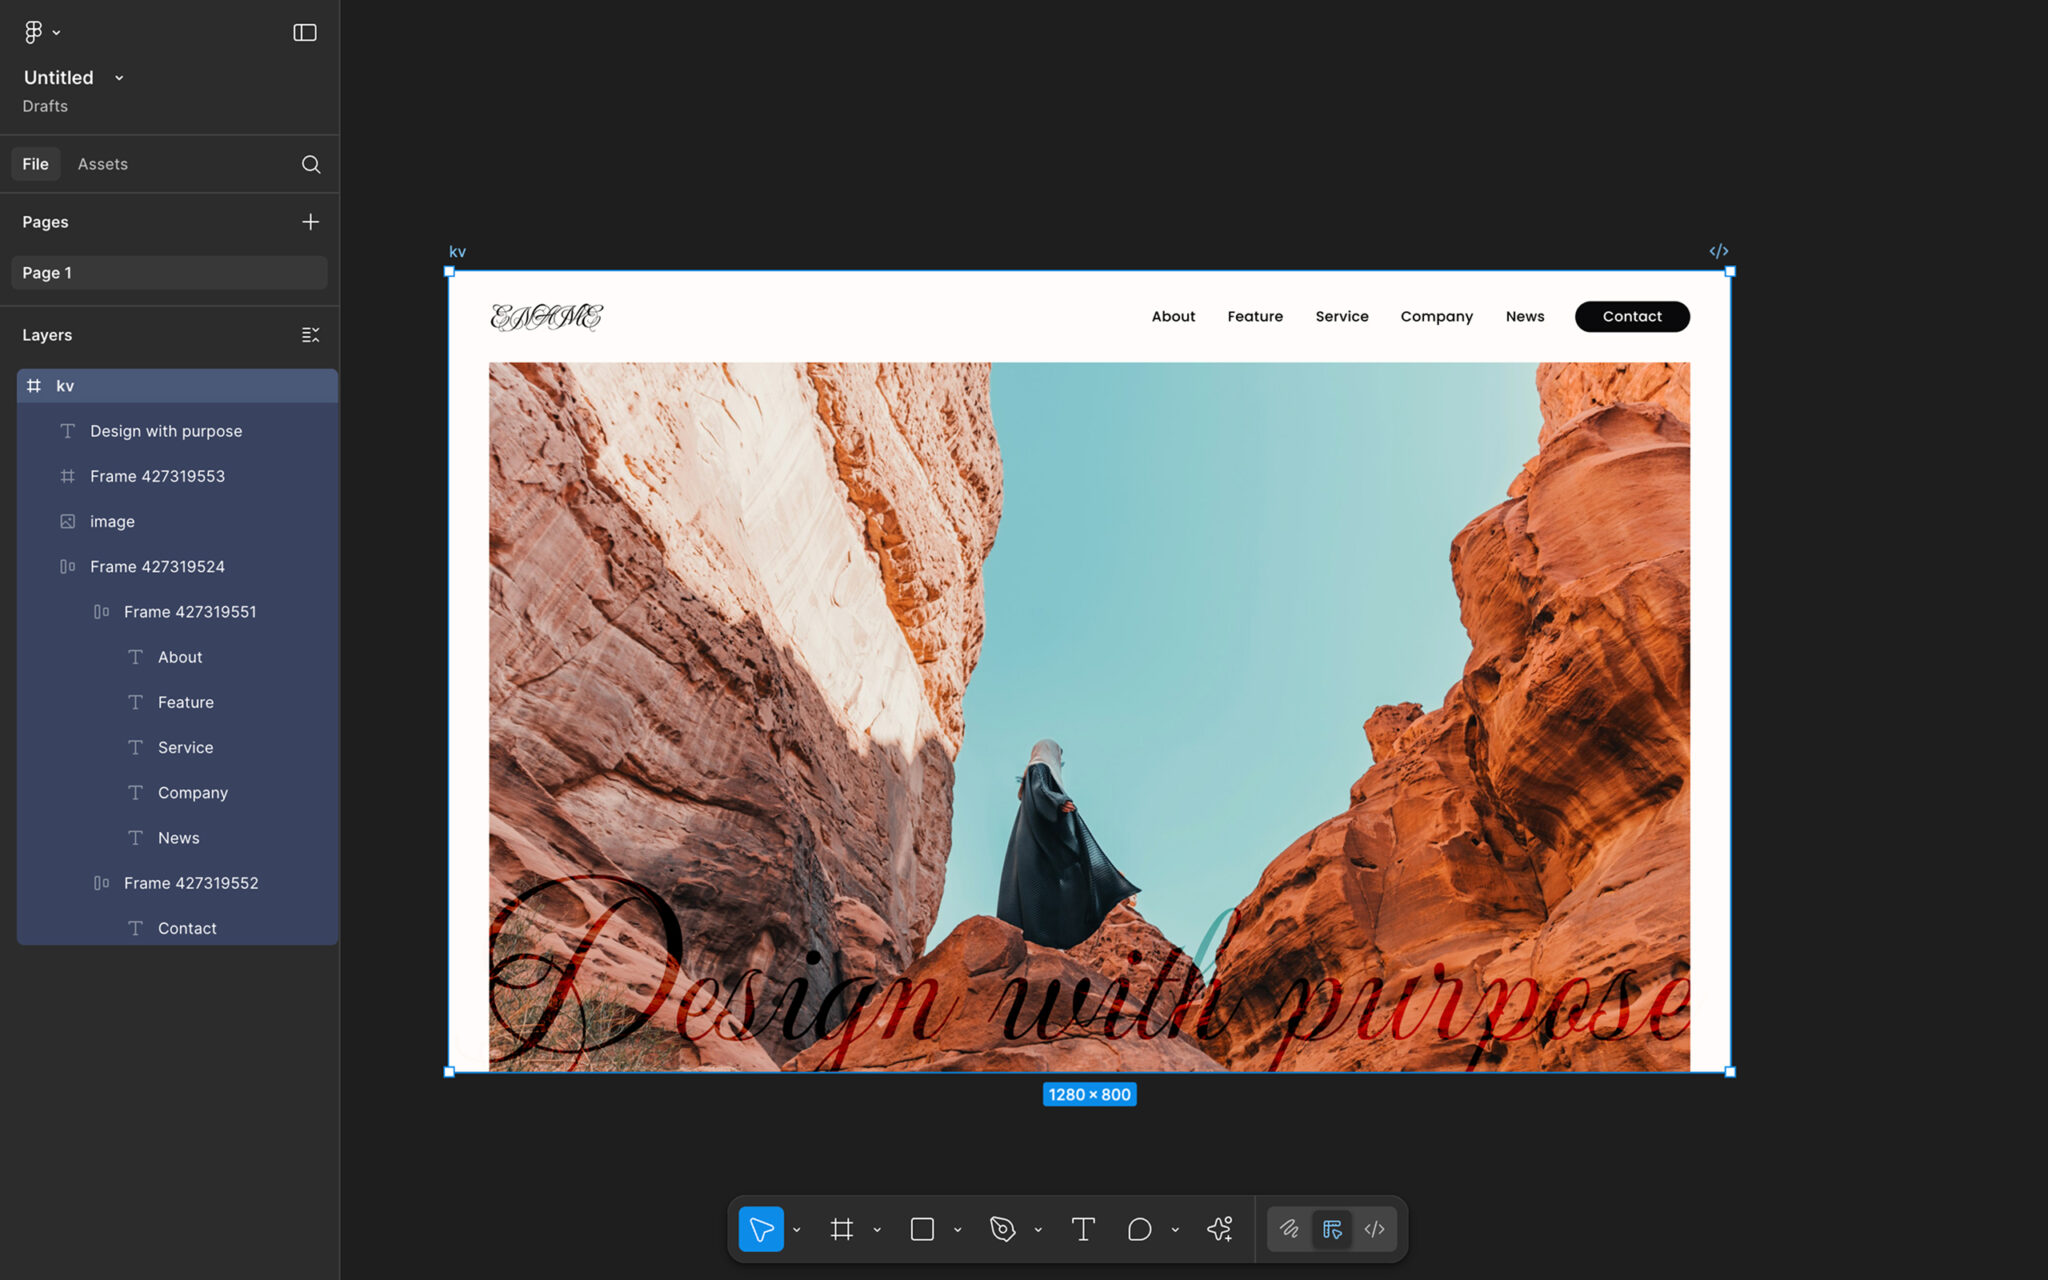2048x1280 pixels.
Task: Toggle the sidebar panel collapse icon
Action: point(305,33)
